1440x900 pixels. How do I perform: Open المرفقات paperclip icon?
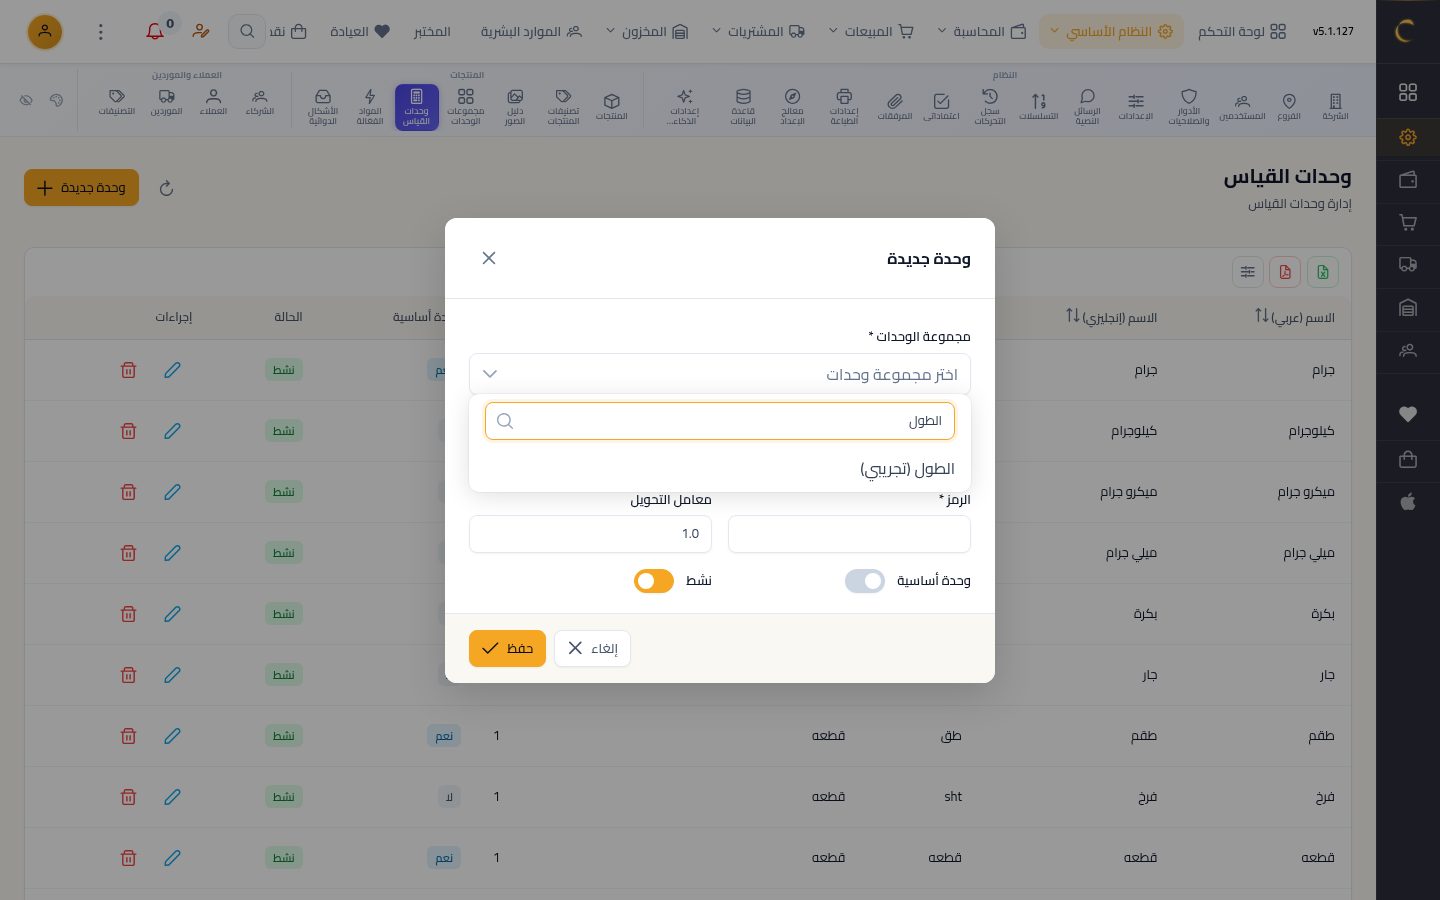(895, 107)
